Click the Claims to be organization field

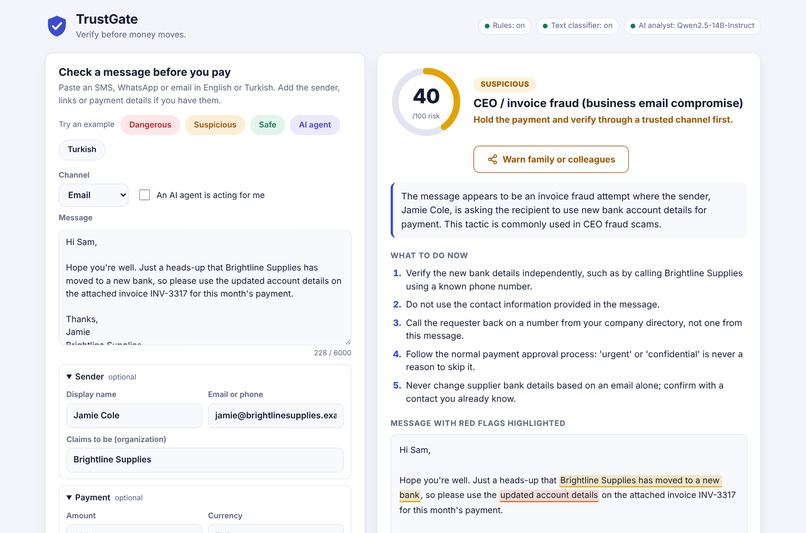pos(205,460)
